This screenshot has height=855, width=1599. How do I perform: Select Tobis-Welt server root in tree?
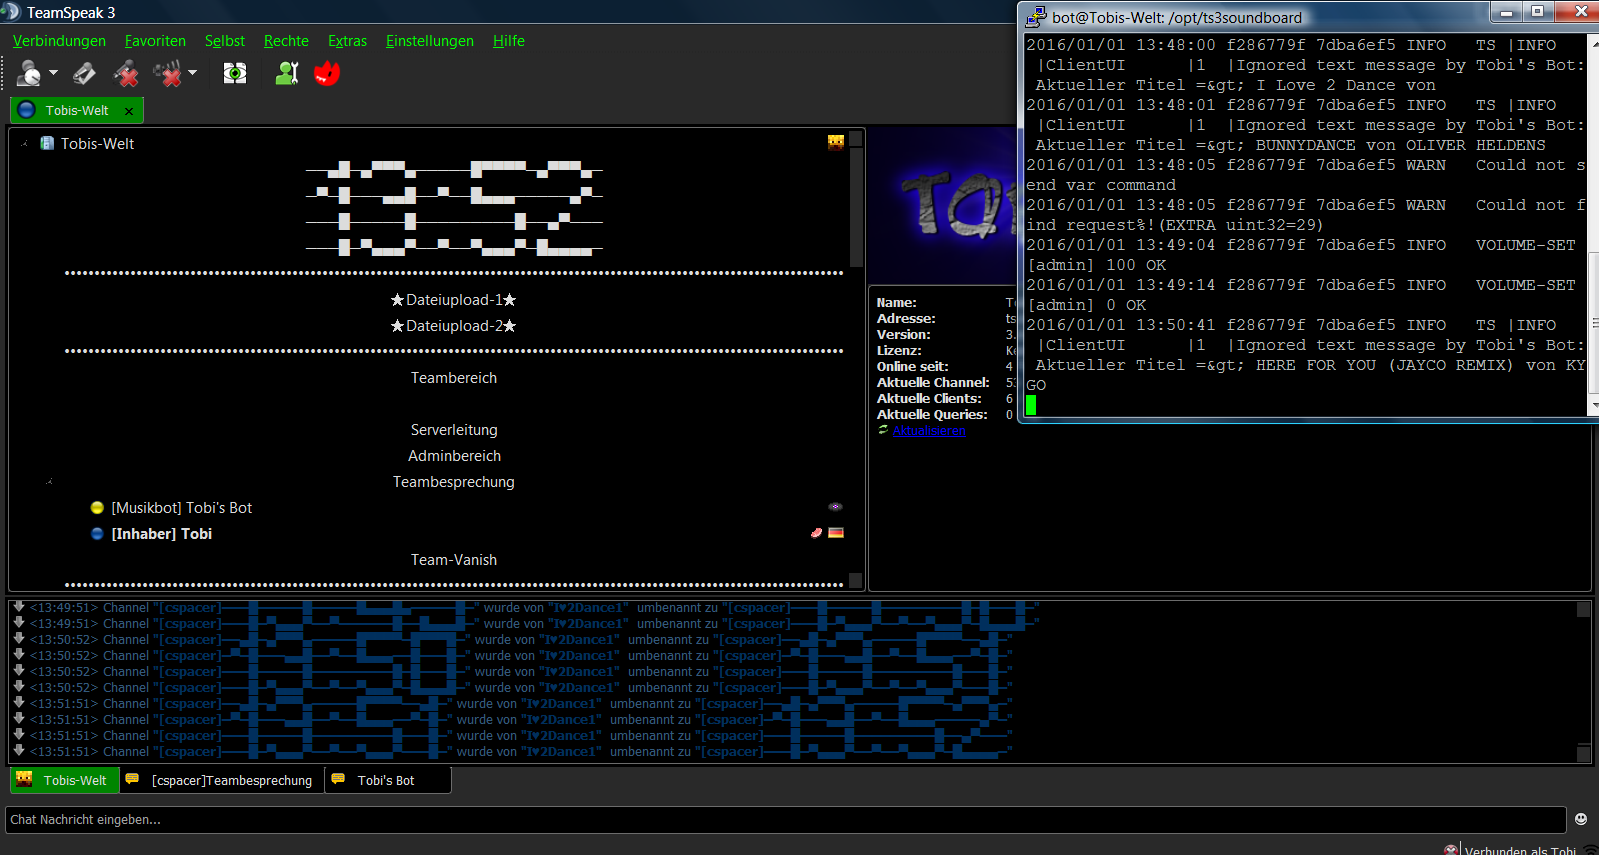point(97,144)
